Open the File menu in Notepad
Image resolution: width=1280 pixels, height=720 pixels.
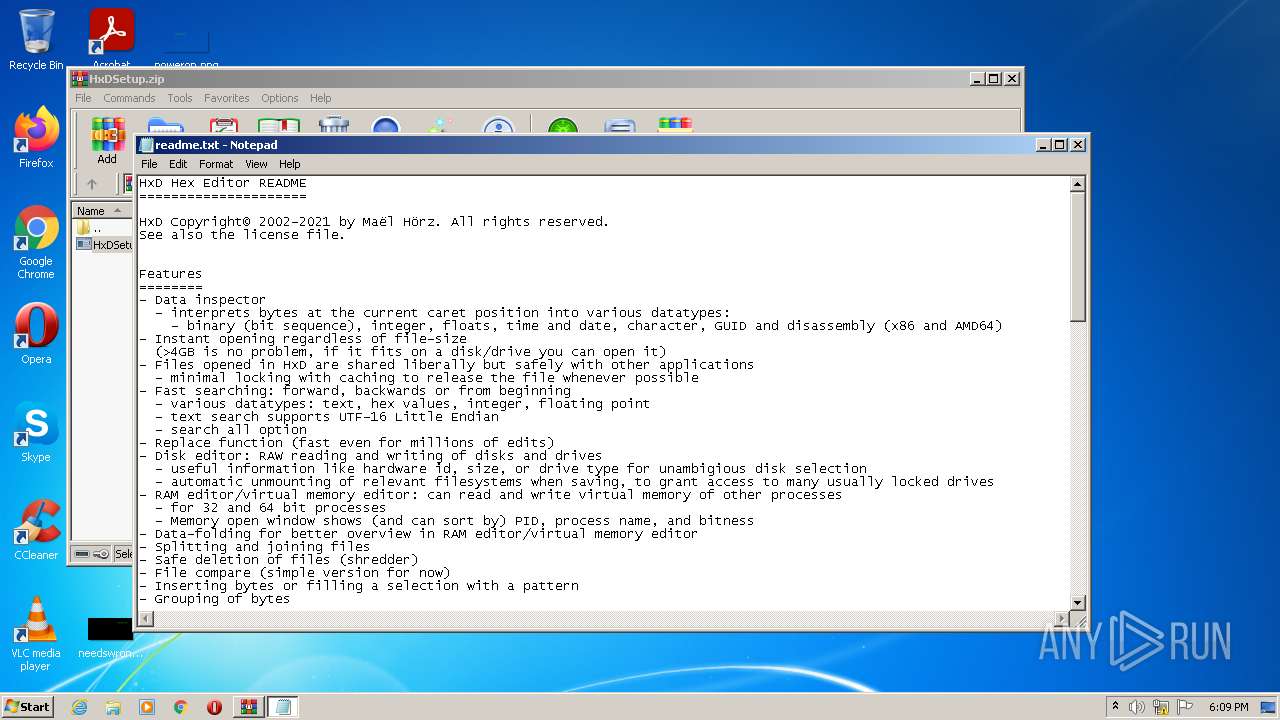pos(149,164)
